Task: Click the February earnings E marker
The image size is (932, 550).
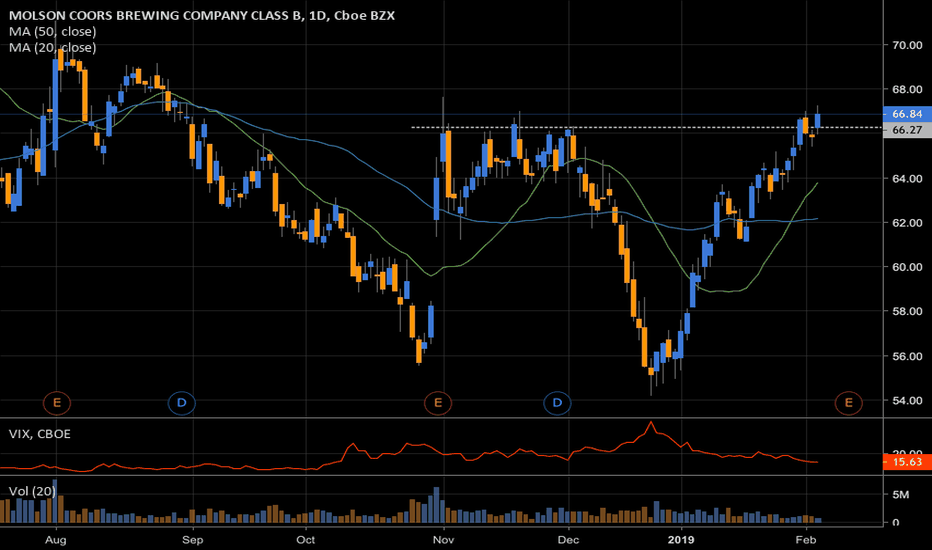Action: pyautogui.click(x=849, y=403)
